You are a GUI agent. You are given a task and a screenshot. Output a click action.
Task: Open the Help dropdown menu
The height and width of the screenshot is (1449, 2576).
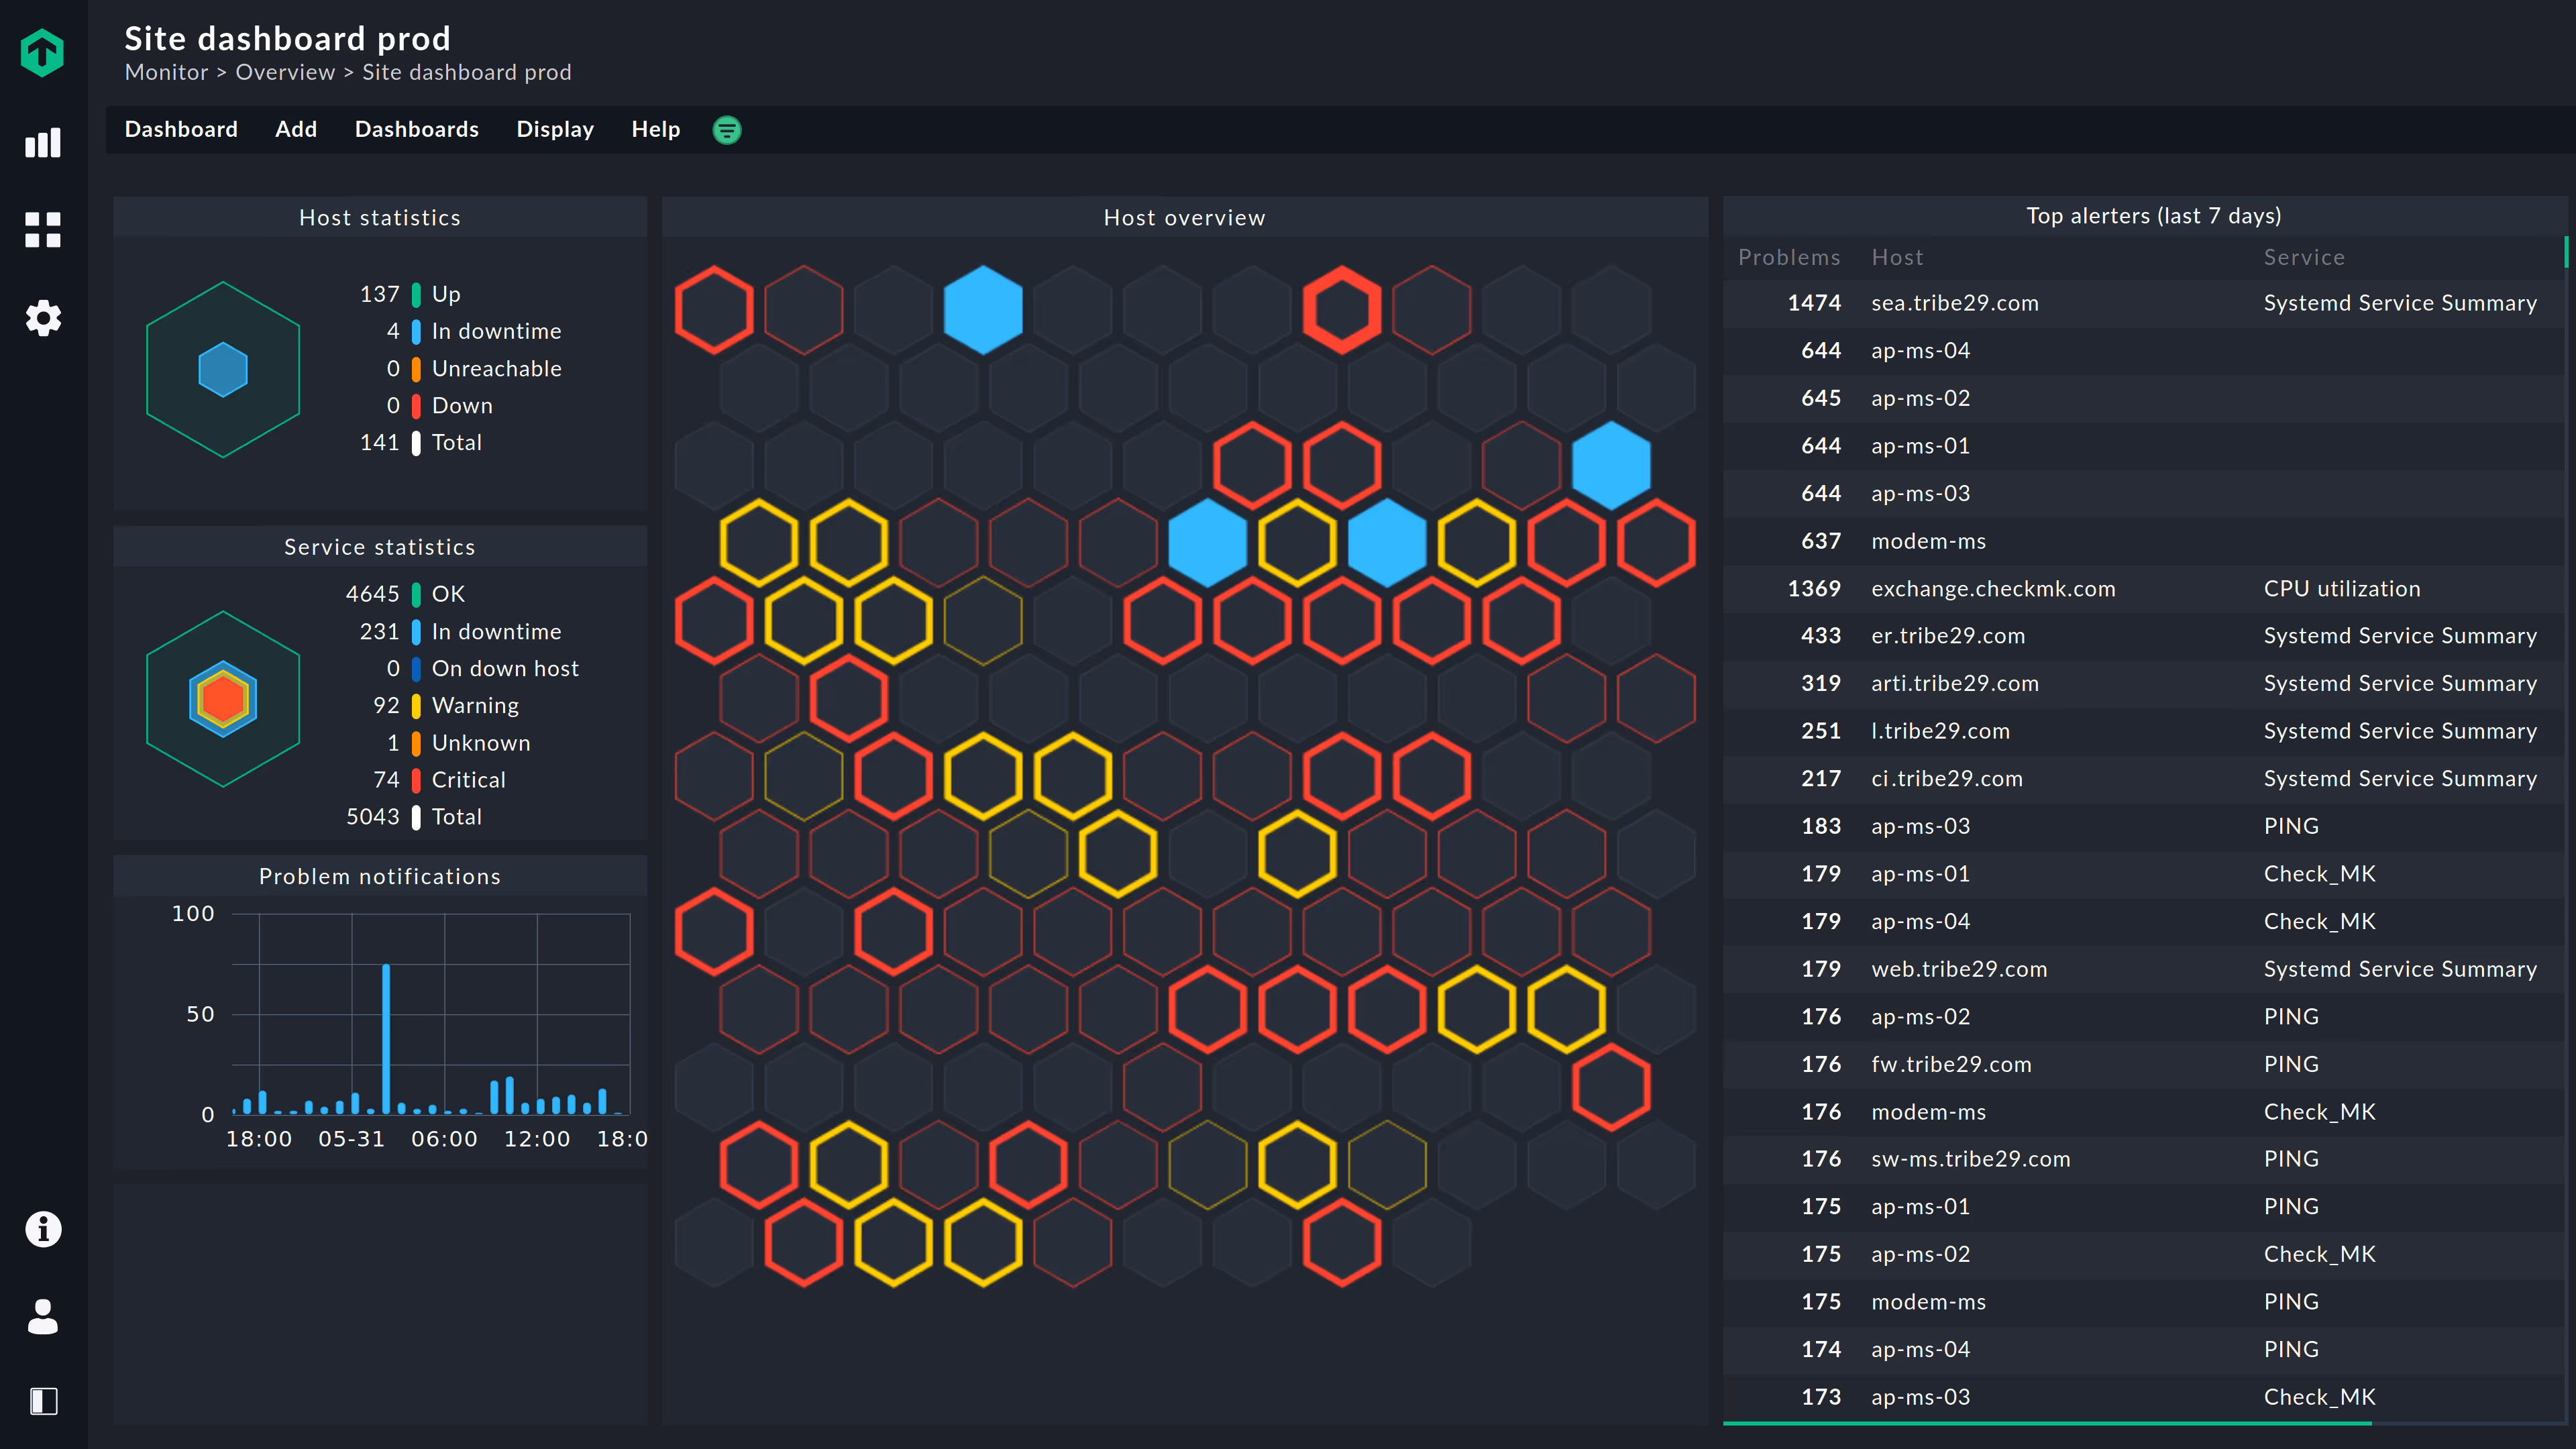pyautogui.click(x=655, y=130)
